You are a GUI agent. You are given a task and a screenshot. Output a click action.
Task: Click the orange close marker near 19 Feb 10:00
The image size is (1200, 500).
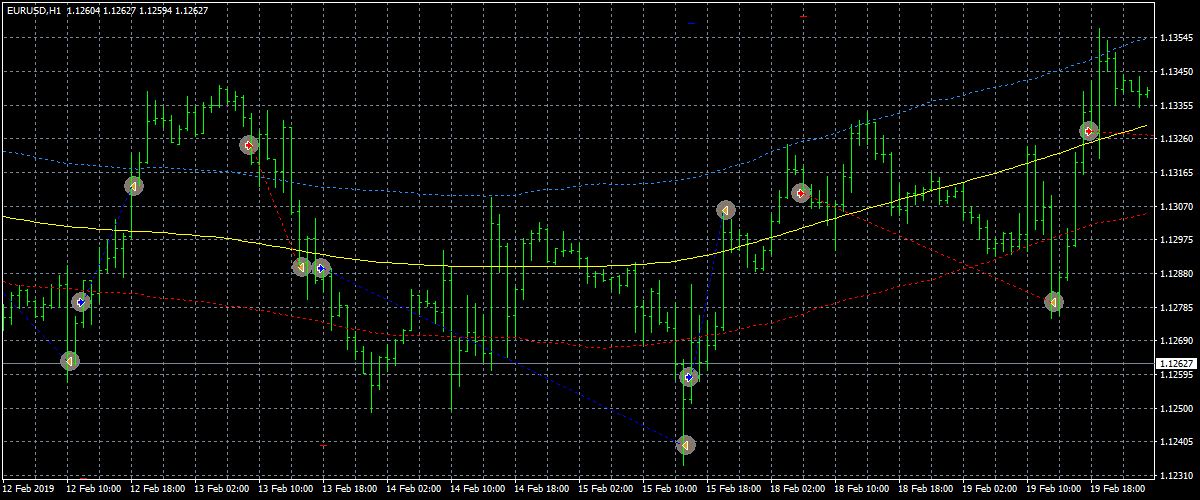click(x=1053, y=301)
